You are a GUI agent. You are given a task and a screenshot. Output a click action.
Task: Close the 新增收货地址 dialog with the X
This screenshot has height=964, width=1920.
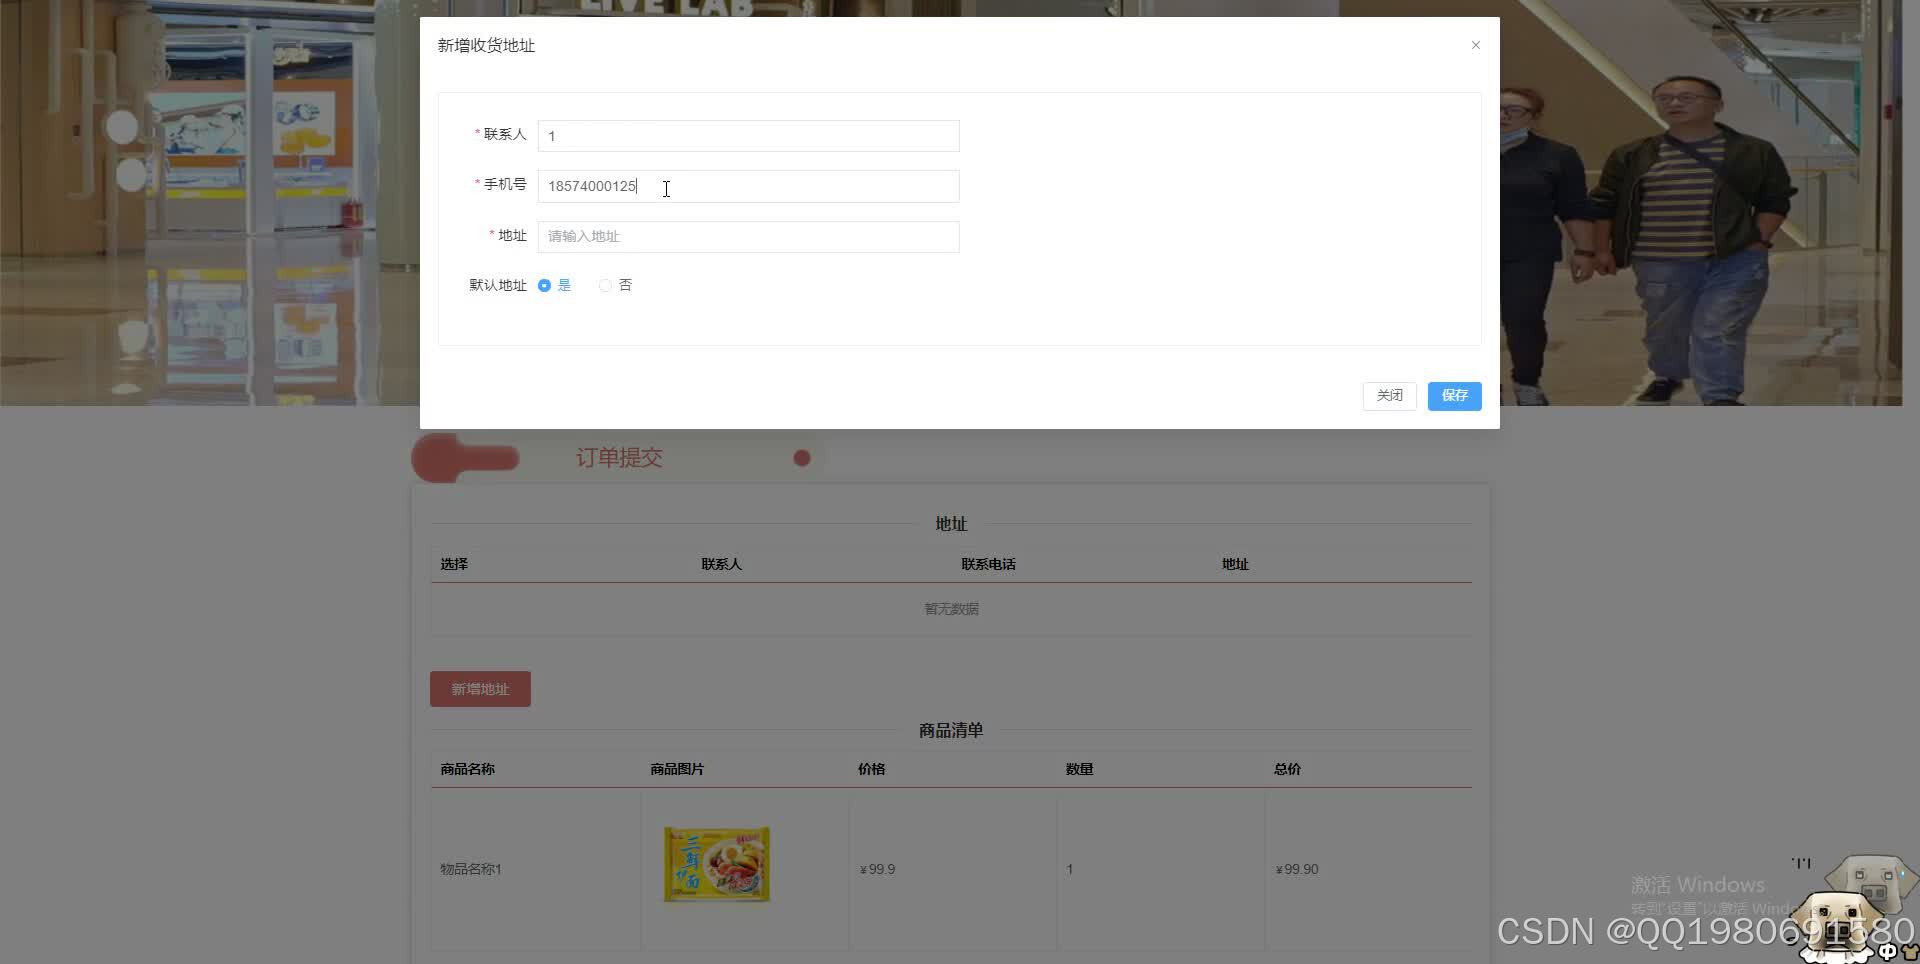(1475, 45)
